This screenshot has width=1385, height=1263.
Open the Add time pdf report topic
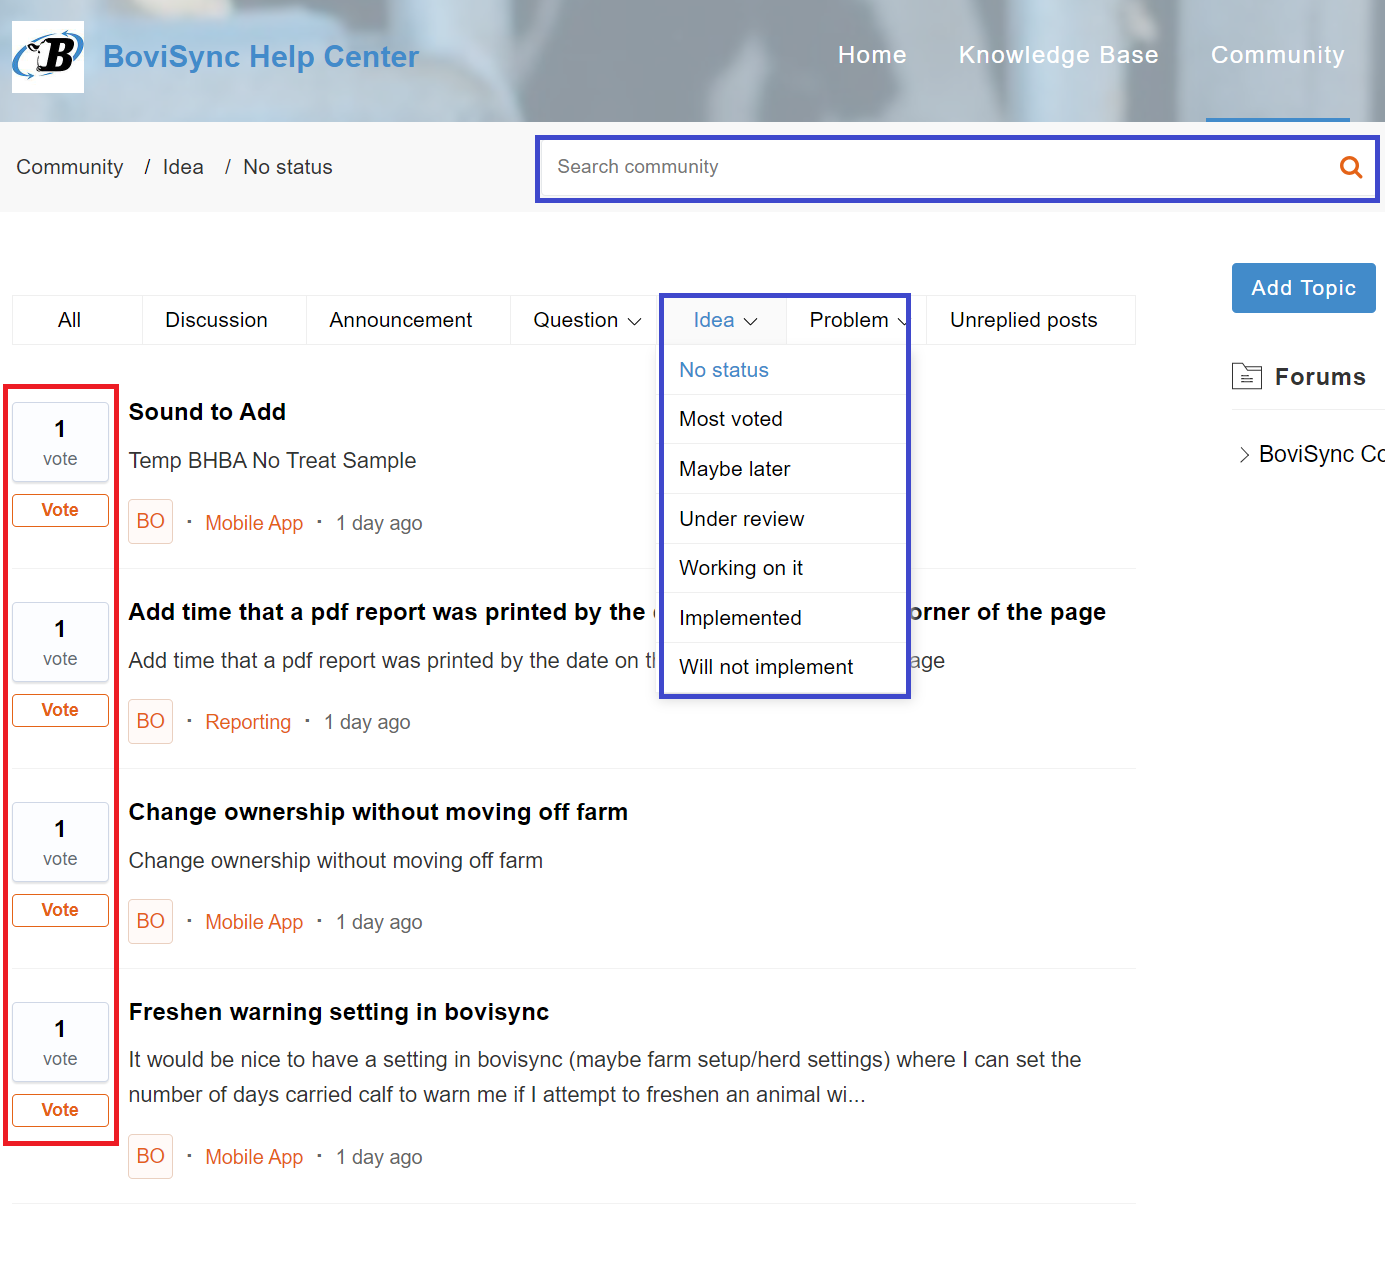point(617,612)
